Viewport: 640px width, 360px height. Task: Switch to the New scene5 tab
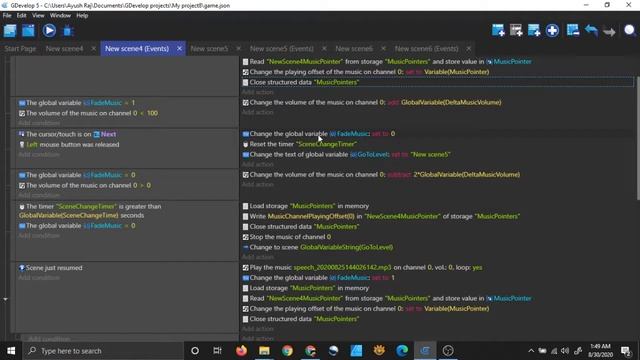pos(209,49)
